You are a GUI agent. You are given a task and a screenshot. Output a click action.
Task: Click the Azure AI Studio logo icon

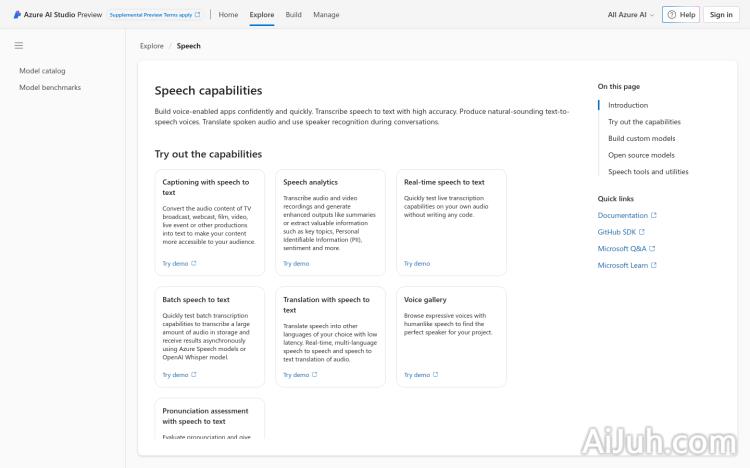point(17,15)
